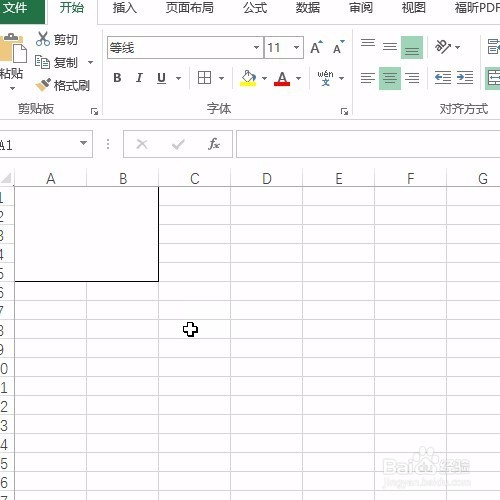Open the Orientation dropdown arrow

458,47
